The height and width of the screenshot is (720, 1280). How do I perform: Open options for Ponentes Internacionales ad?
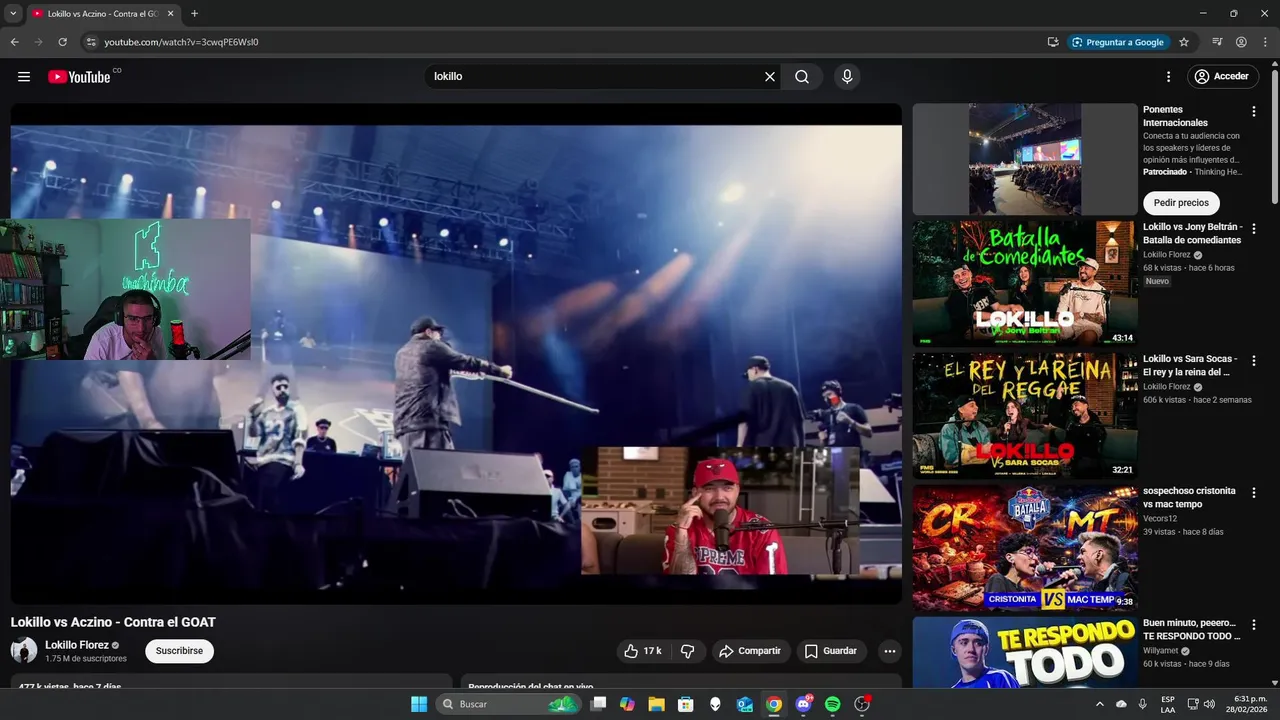tap(1254, 112)
